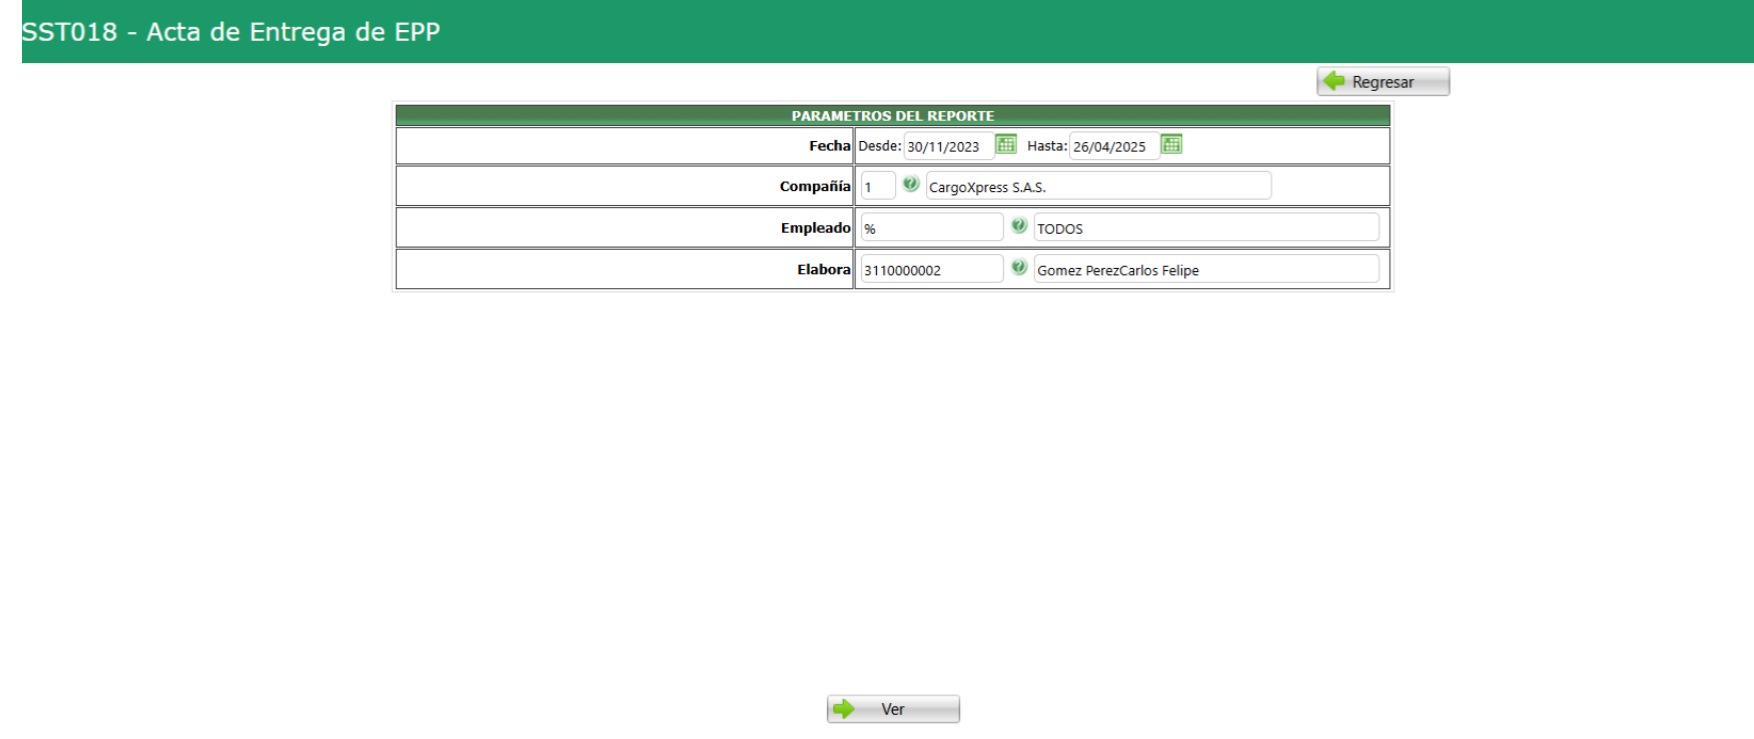Select the Compañía code field
This screenshot has width=1754, height=739.
pyautogui.click(x=878, y=186)
